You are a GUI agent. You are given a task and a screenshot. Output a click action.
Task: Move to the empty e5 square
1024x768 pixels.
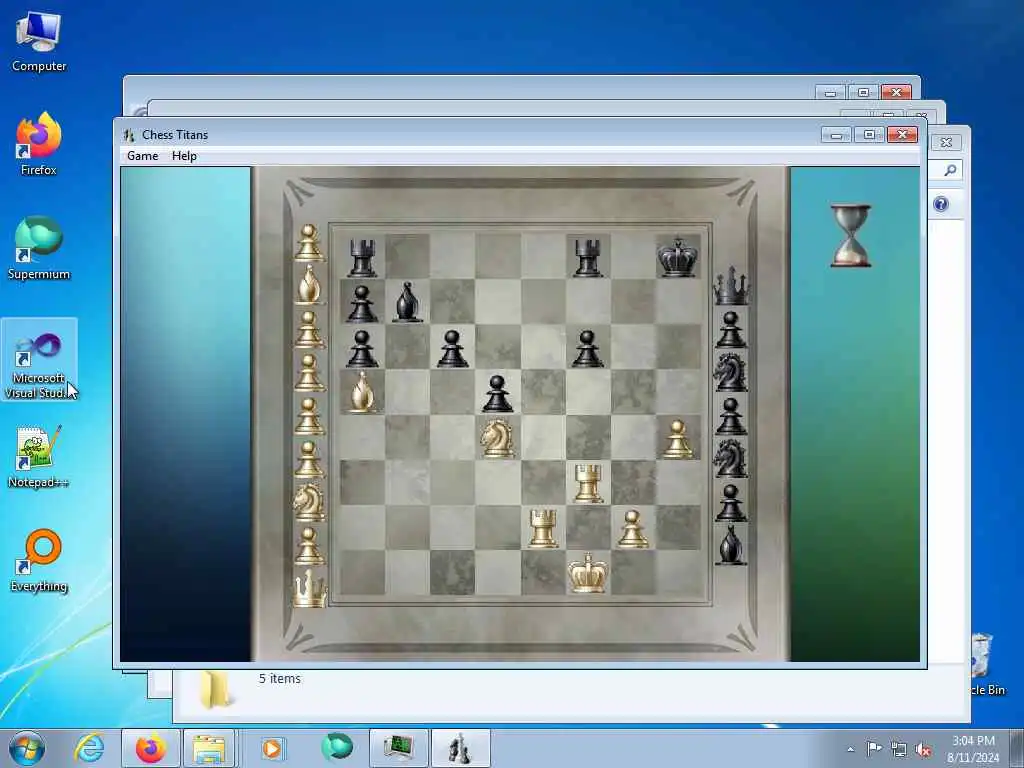coord(543,392)
